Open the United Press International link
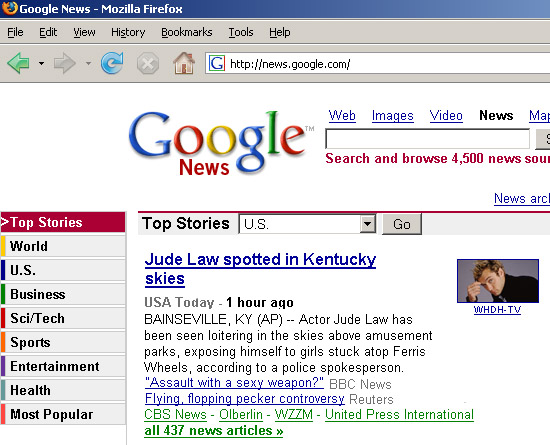 coord(399,414)
